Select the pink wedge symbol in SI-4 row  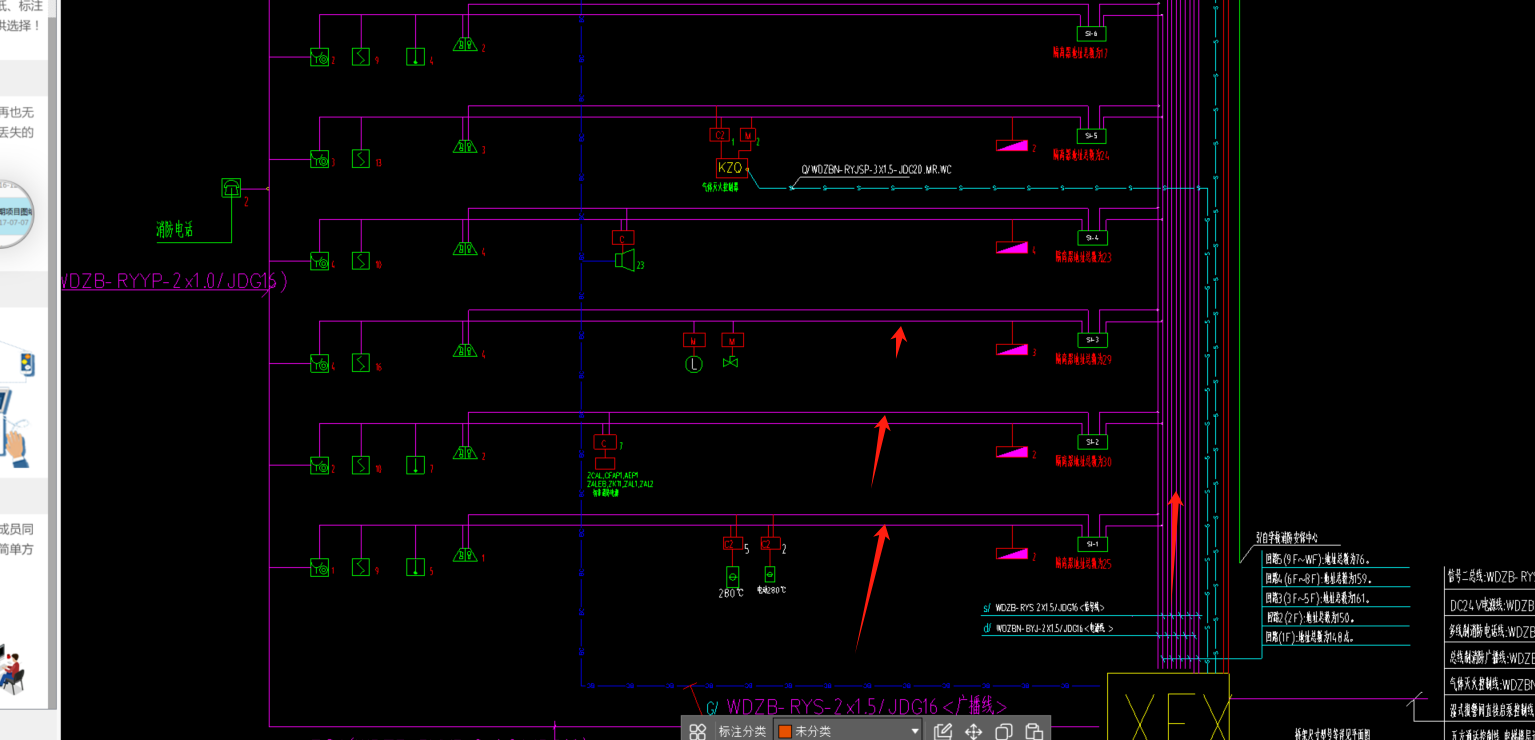[x=1012, y=247]
